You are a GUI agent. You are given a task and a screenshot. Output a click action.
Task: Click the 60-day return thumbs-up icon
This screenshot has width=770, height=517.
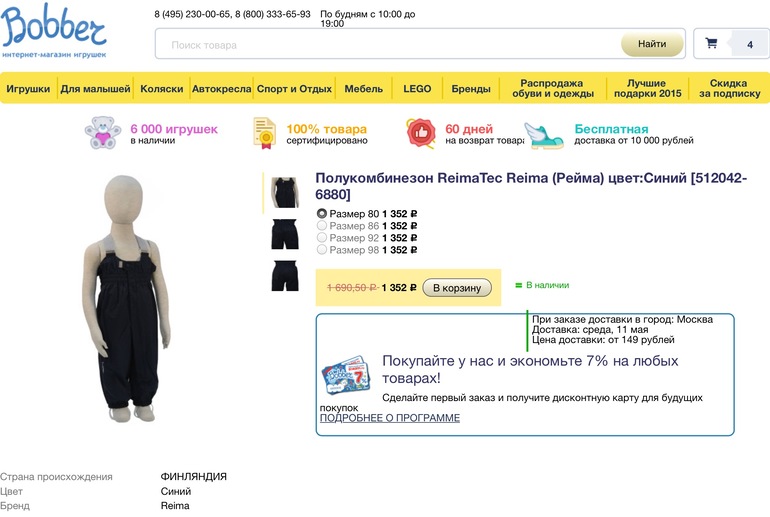coord(420,134)
